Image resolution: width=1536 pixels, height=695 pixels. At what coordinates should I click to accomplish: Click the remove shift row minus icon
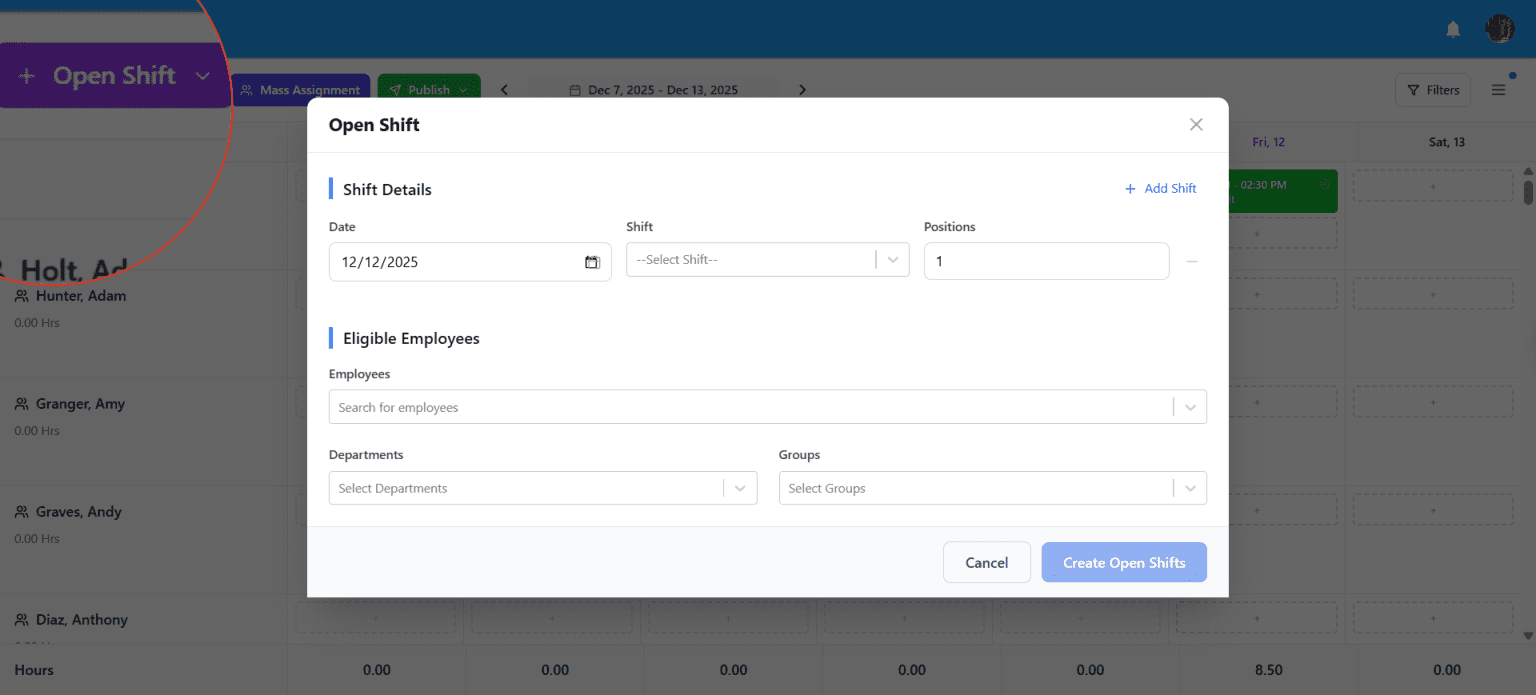click(x=1192, y=262)
